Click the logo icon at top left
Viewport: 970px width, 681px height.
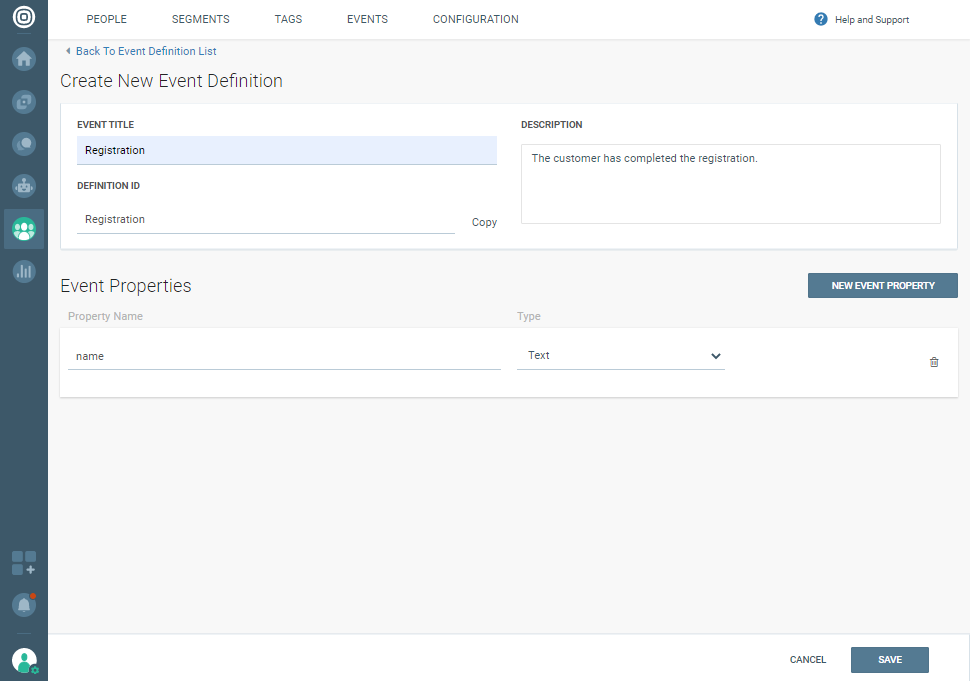[24, 18]
